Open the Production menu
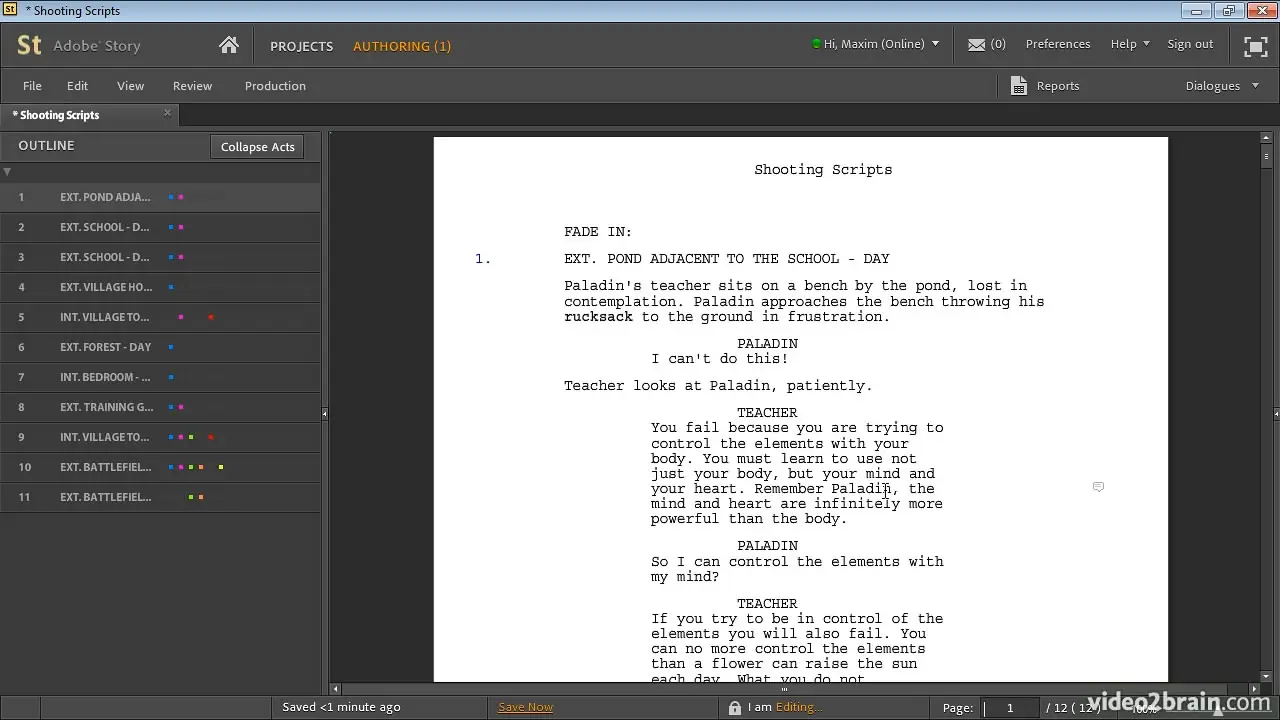The height and width of the screenshot is (720, 1280). (275, 86)
